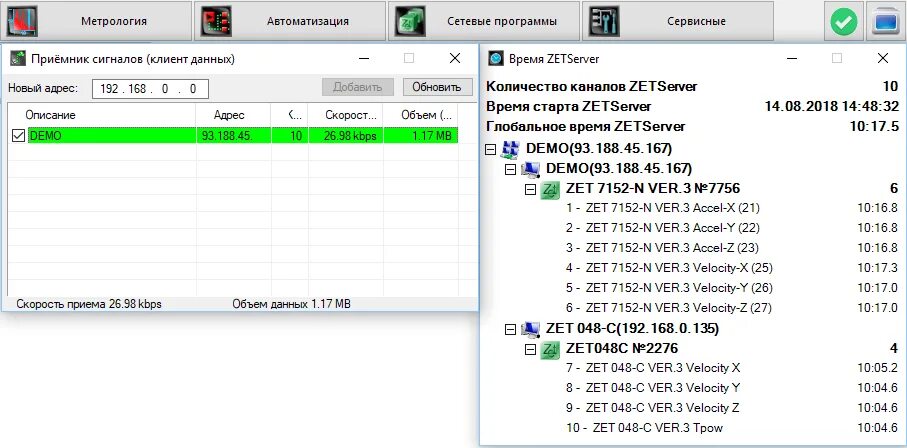
Task: Select channel 6 Velocity-Z (27)
Action: [x=669, y=309]
